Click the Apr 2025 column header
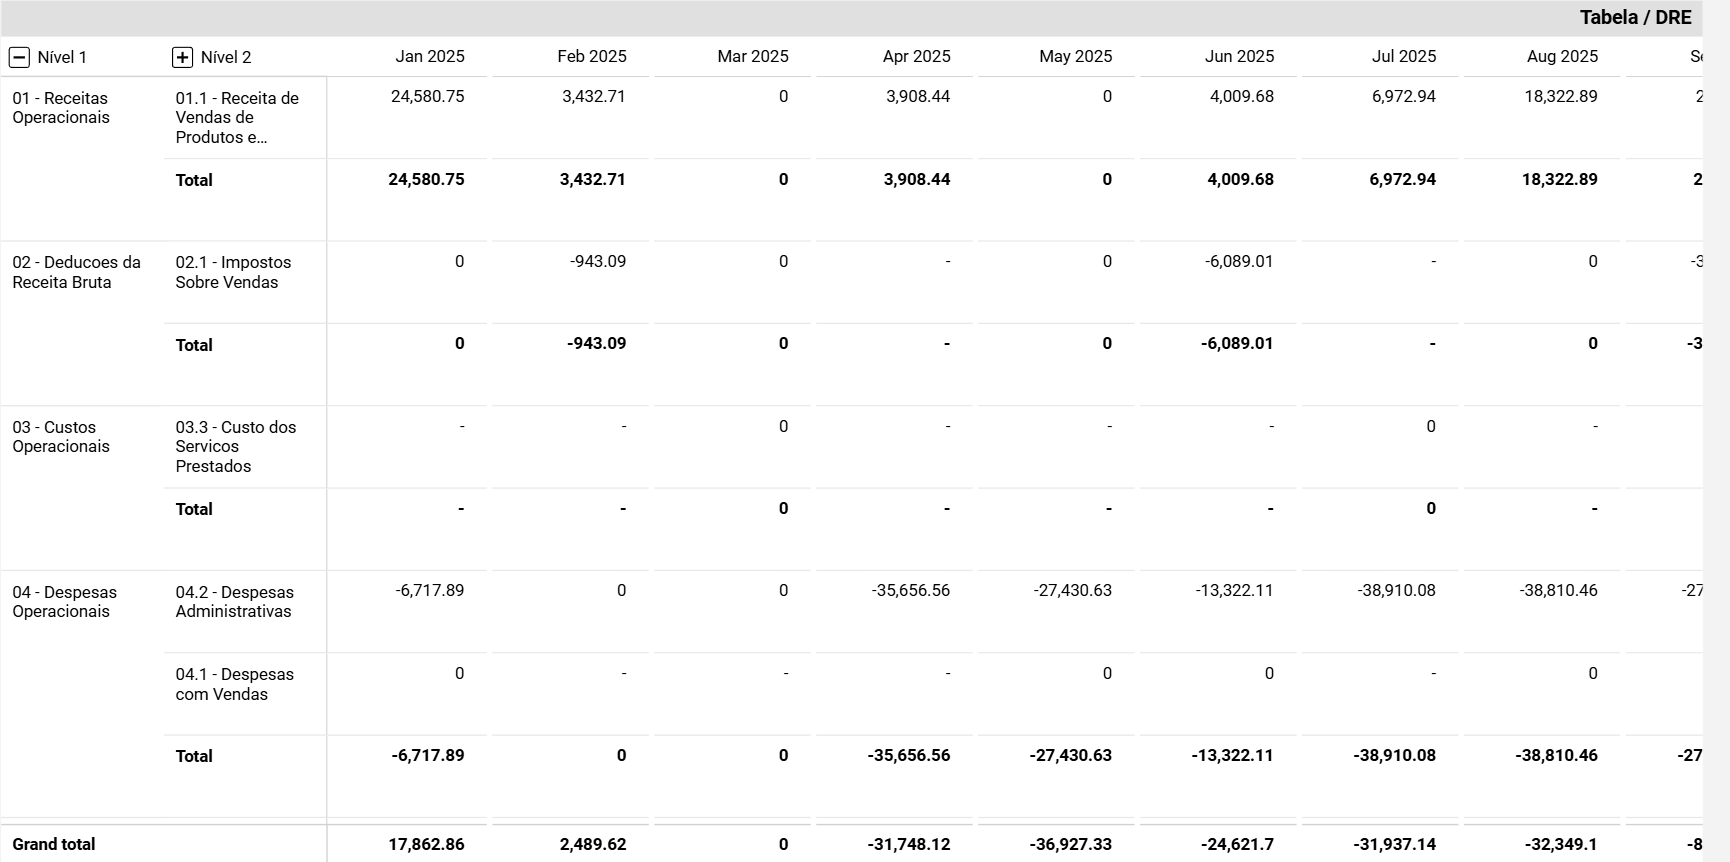This screenshot has width=1730, height=862. tap(916, 57)
